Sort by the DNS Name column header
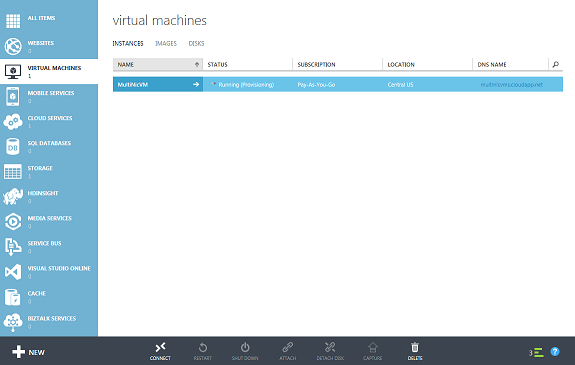575x365 pixels. (x=510, y=65)
